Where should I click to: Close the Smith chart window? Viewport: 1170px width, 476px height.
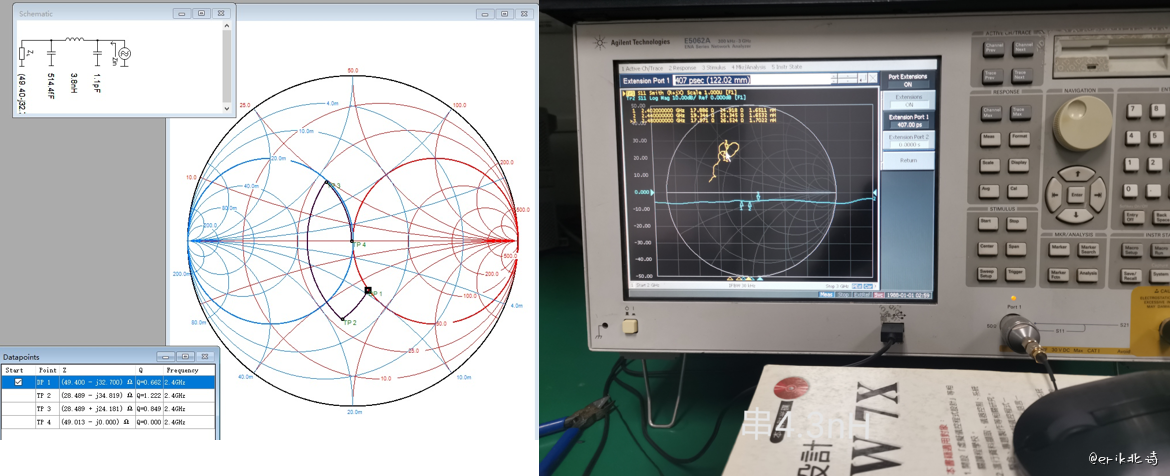tap(523, 14)
